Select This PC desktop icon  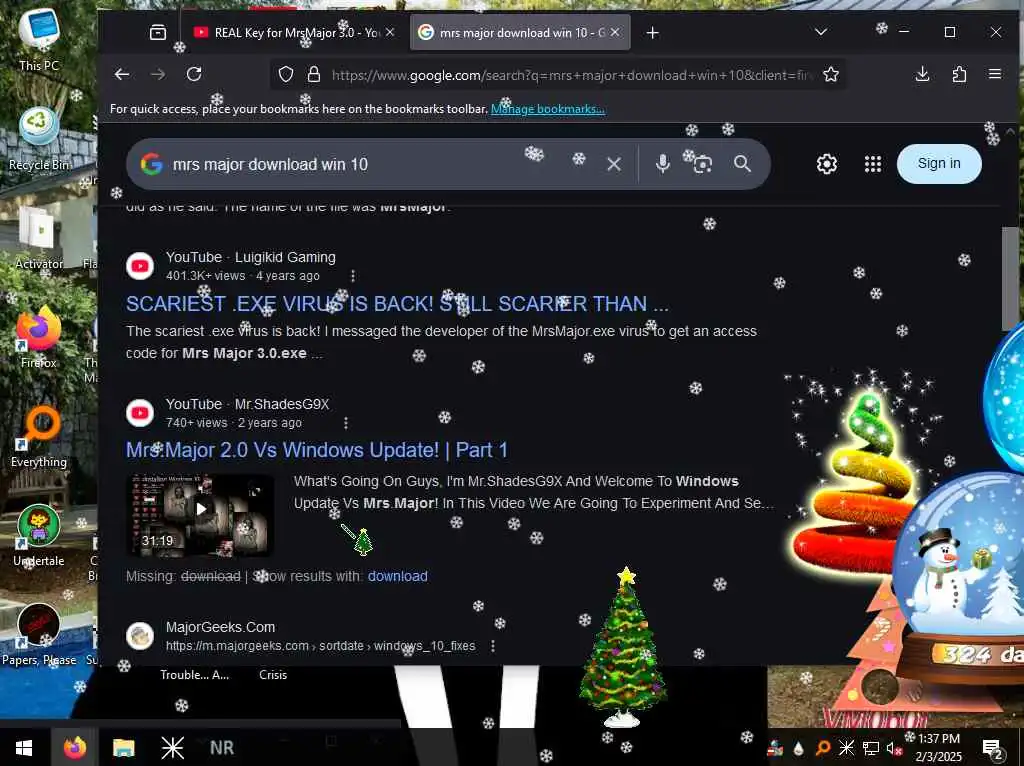pyautogui.click(x=39, y=39)
